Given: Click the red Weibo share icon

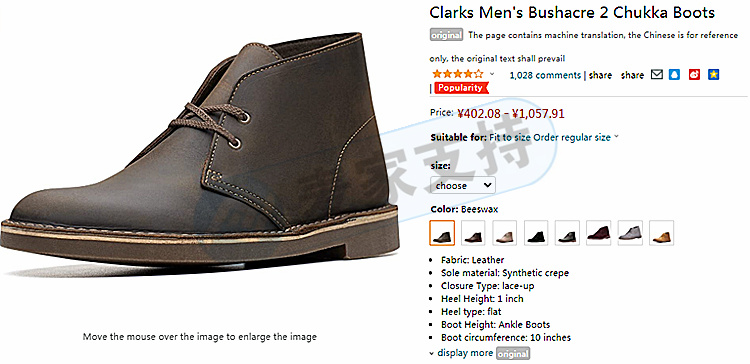Looking at the screenshot, I should pyautogui.click(x=694, y=75).
